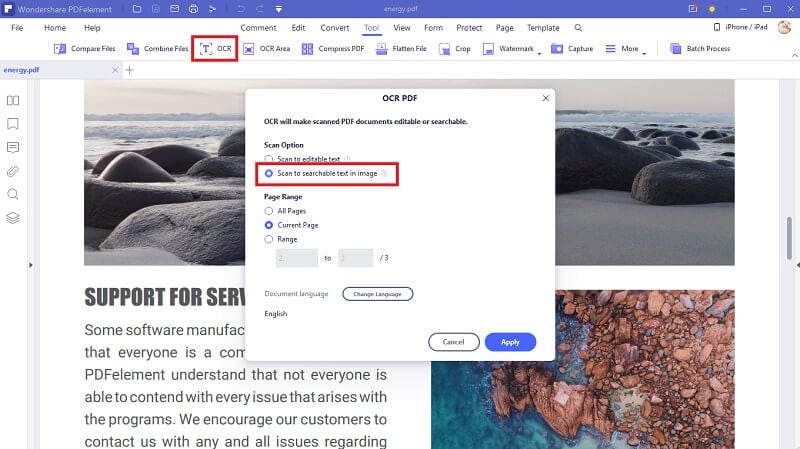Click the open folder icon in title bar
The height and width of the screenshot is (449, 800).
pyautogui.click(x=137, y=9)
